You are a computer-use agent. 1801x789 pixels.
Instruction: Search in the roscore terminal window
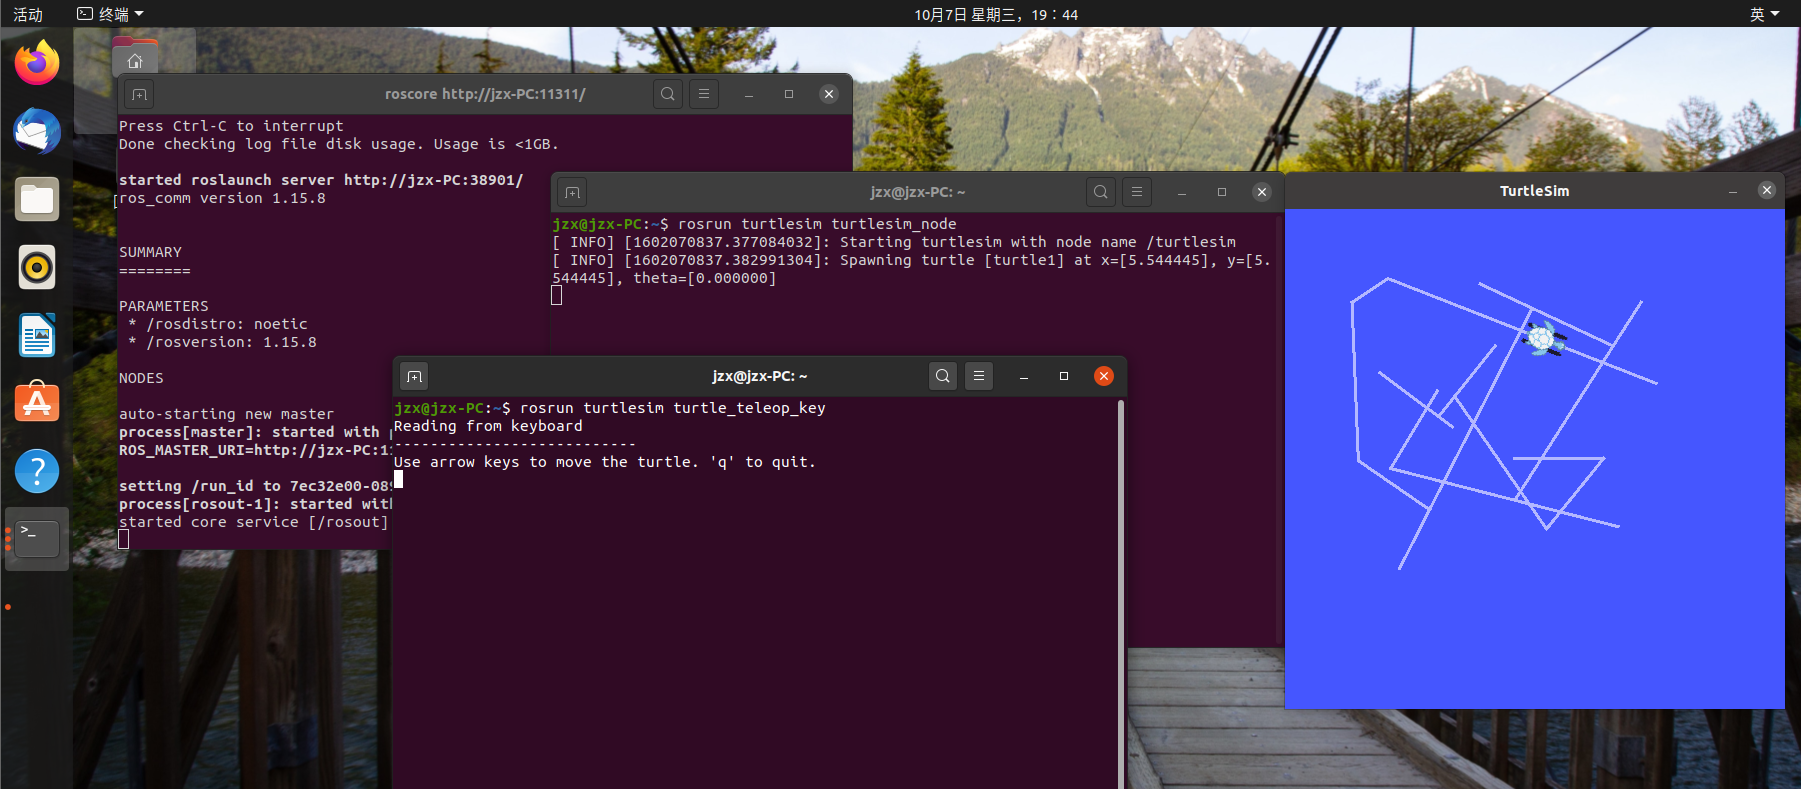(x=668, y=94)
